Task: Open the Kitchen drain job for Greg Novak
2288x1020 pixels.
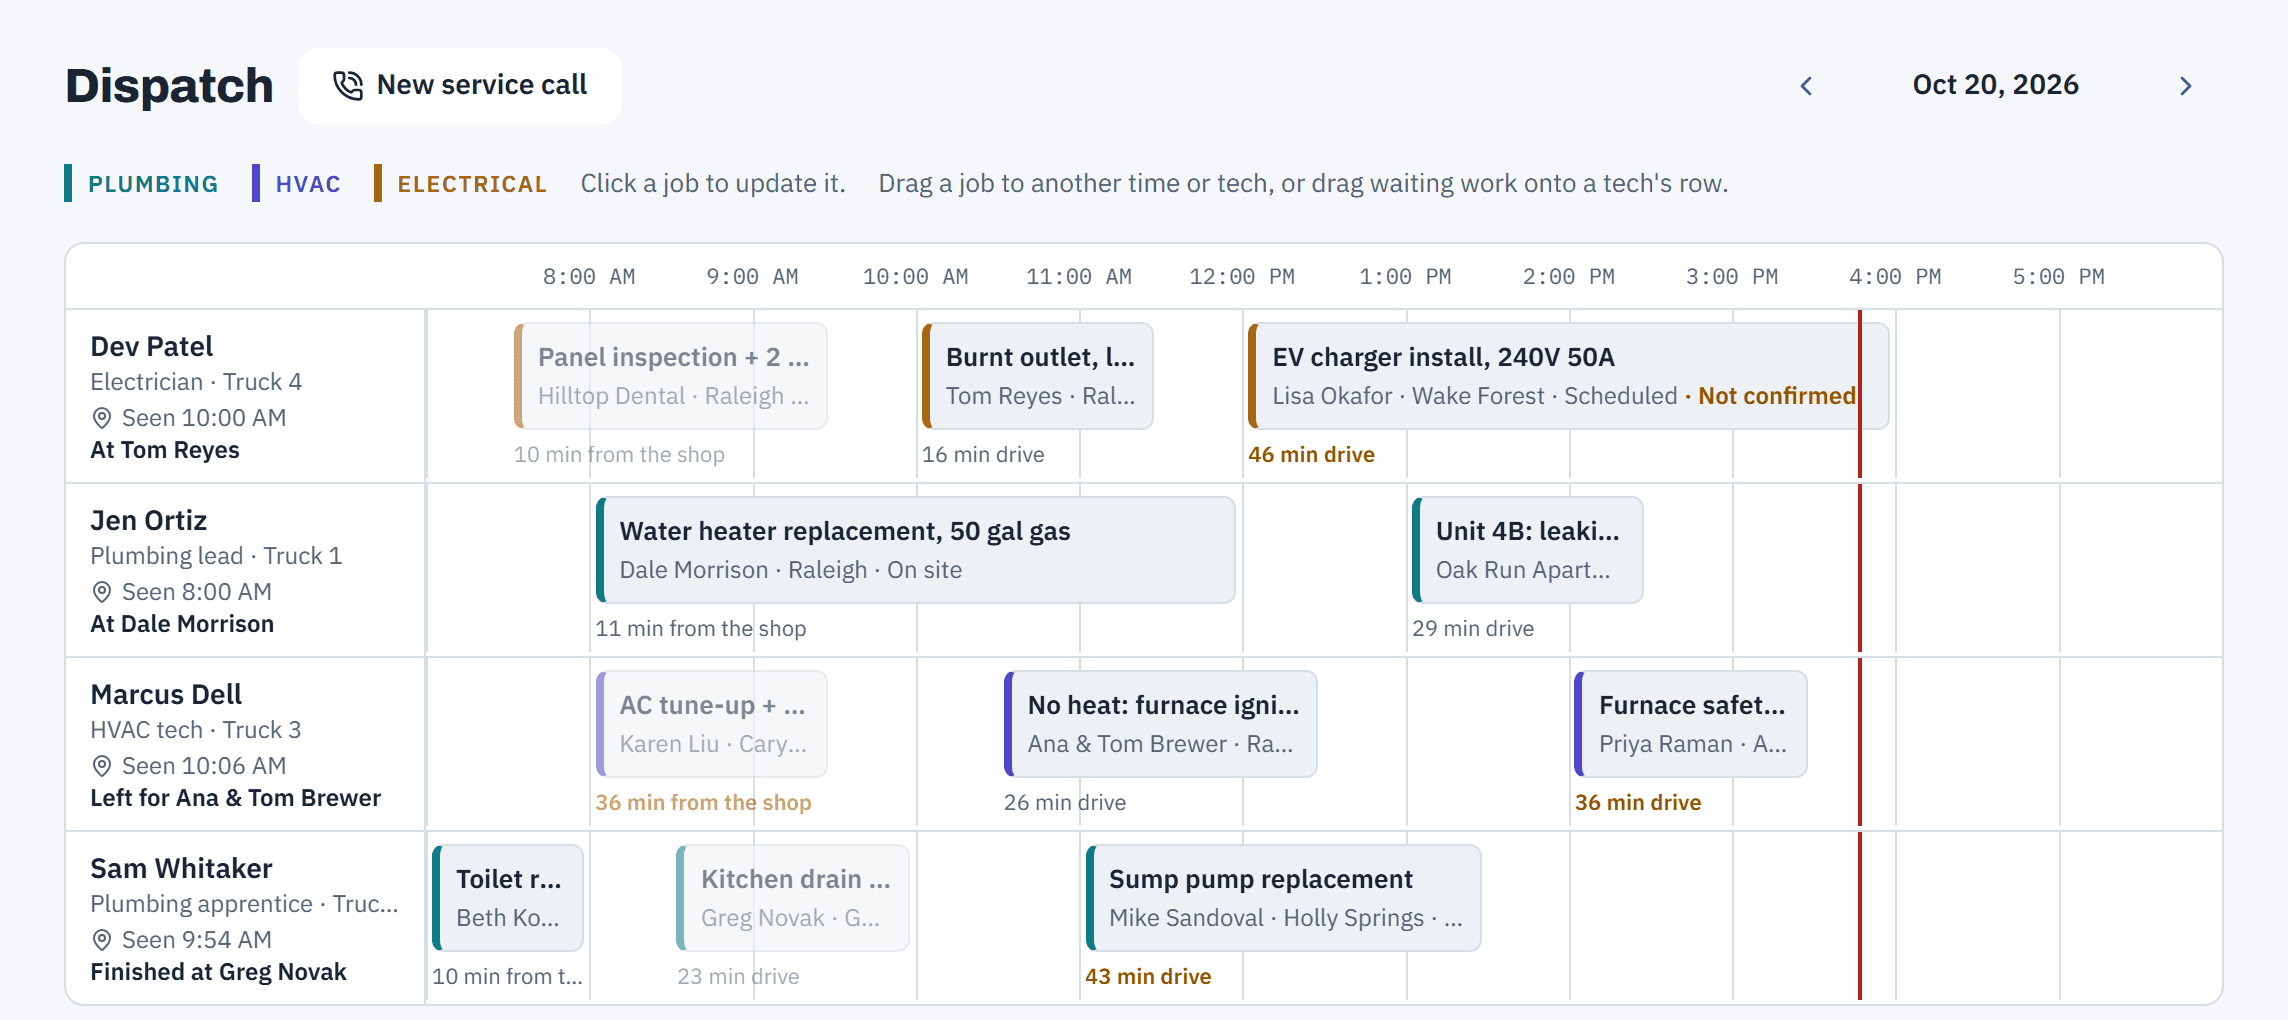Action: pos(793,898)
